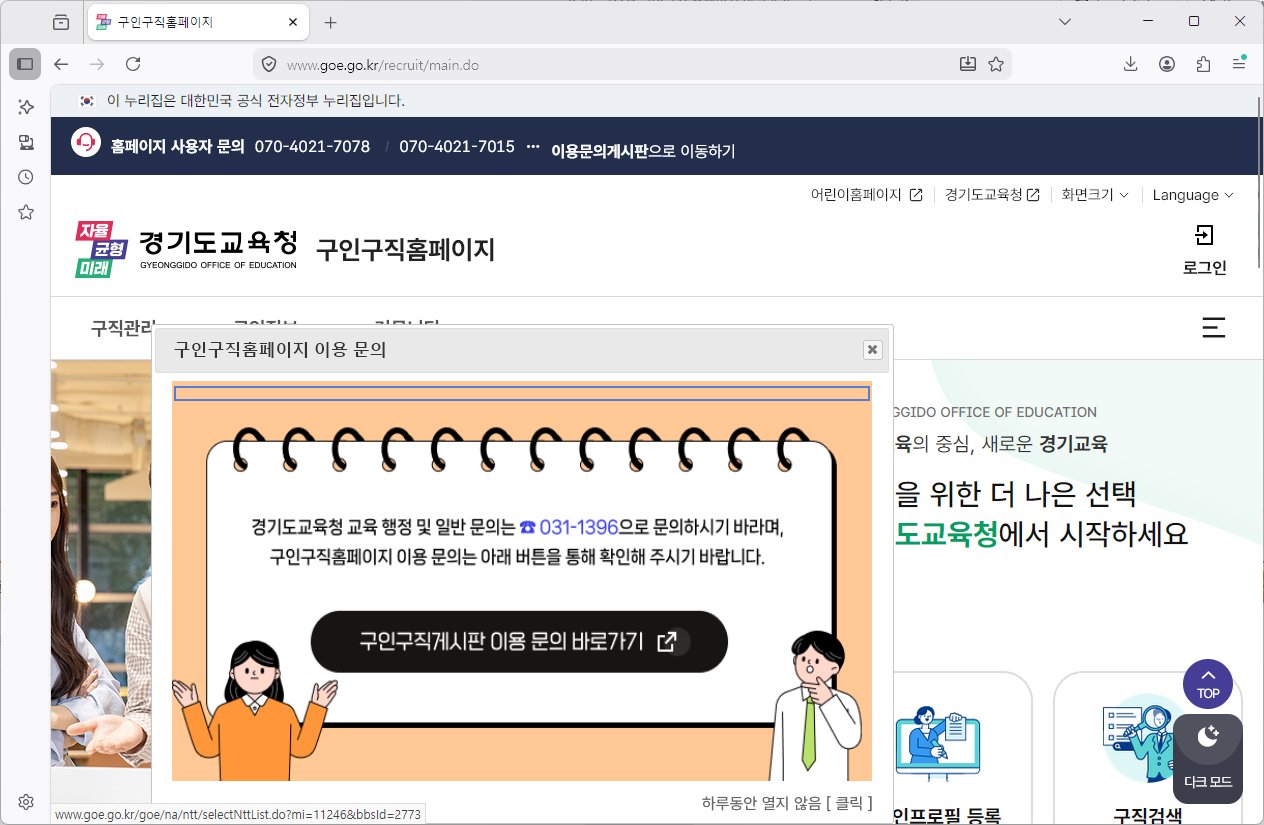The image size is (1264, 825).
Task: Open the list all tabs chevron
Action: click(1065, 21)
